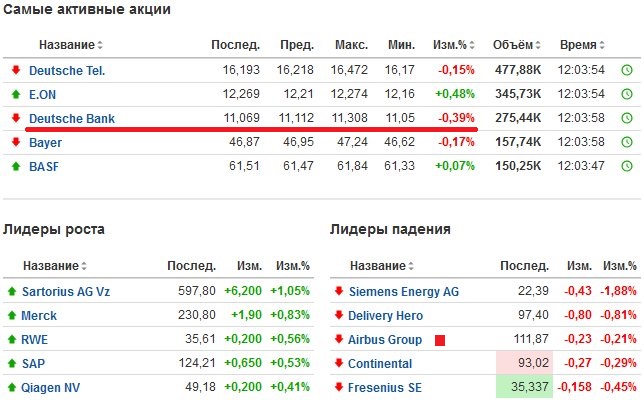Sort Лидеры падения table by Название
Viewport: 644px width, 400px height.
[x=382, y=266]
